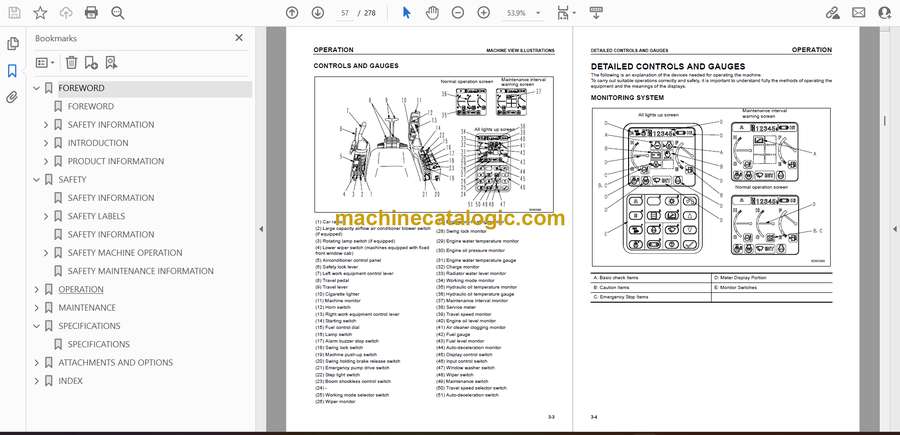The width and height of the screenshot is (900, 435).
Task: Open the INDEX bookmark
Action: point(71,381)
